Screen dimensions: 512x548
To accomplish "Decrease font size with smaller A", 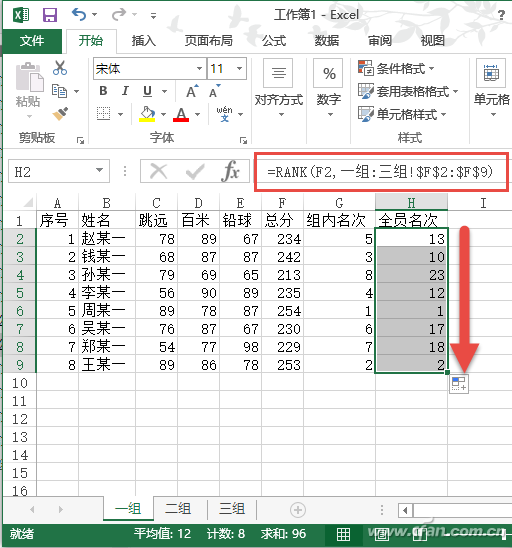I will pyautogui.click(x=215, y=92).
